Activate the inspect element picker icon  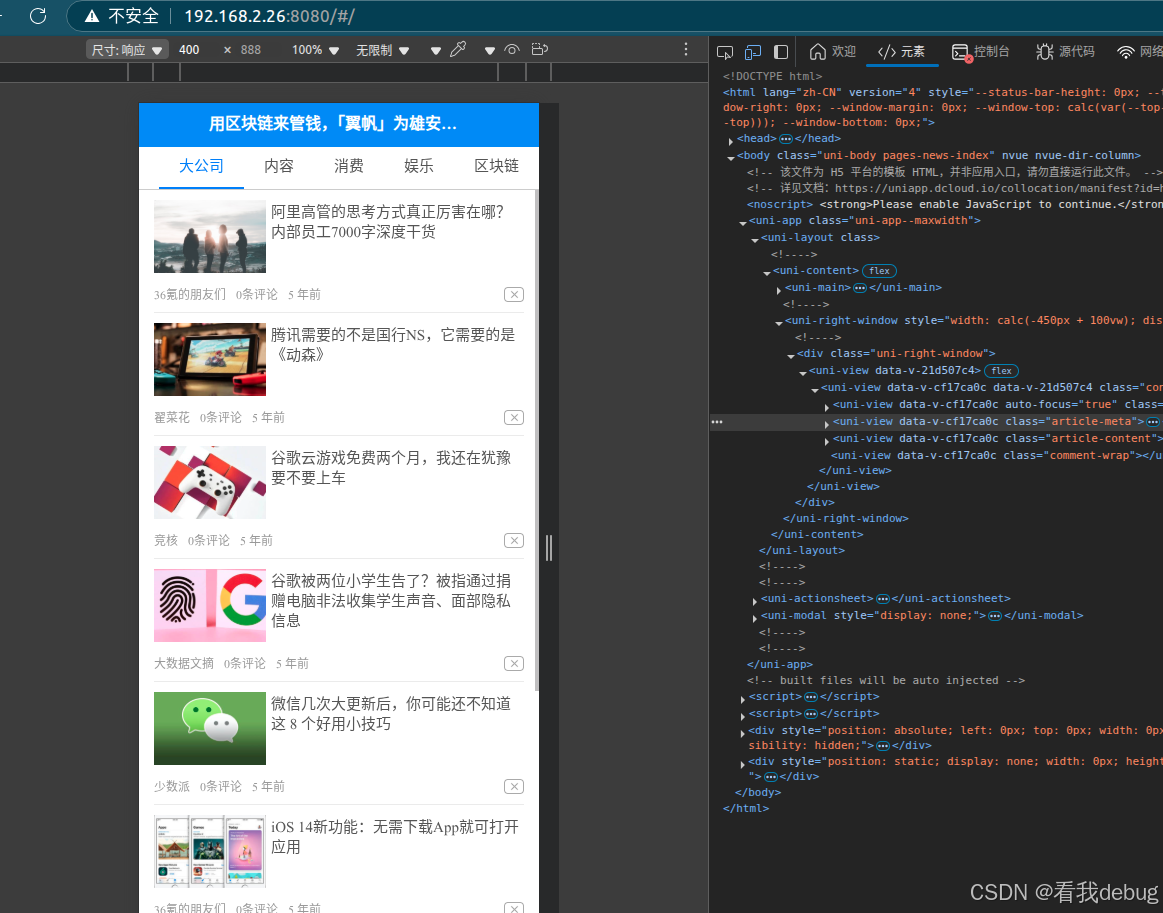click(725, 51)
